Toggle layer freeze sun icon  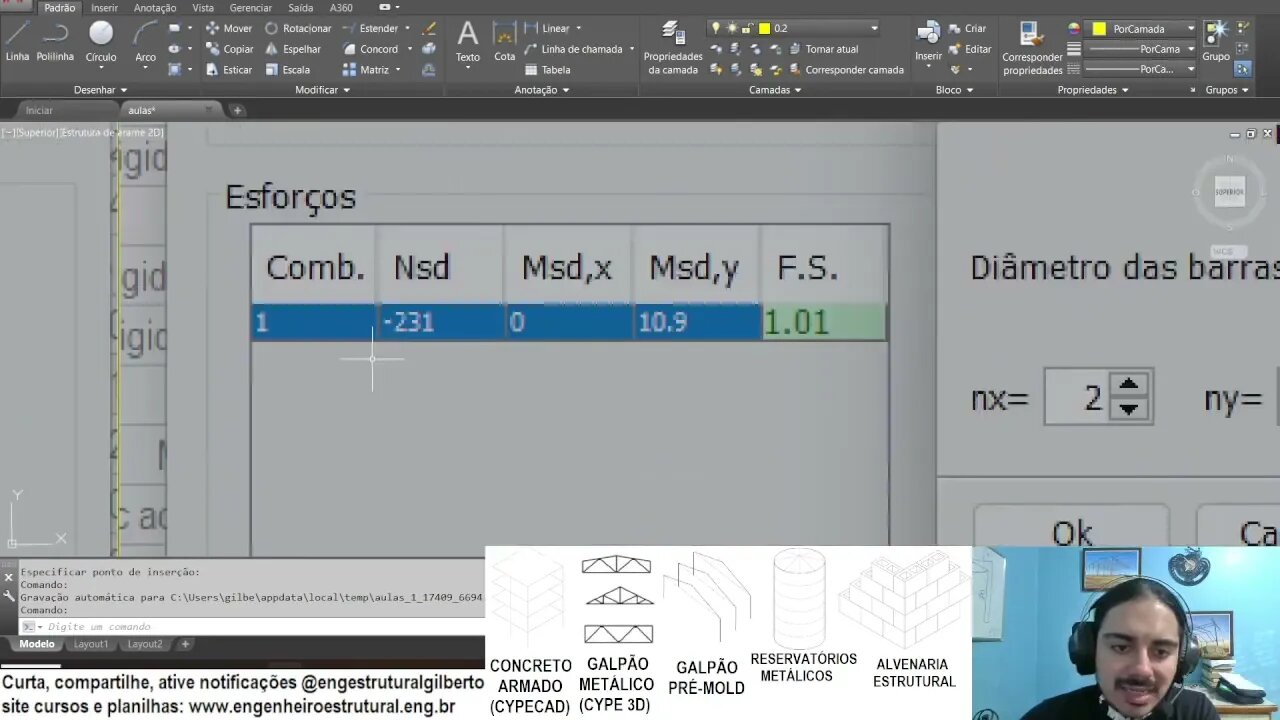click(x=731, y=28)
